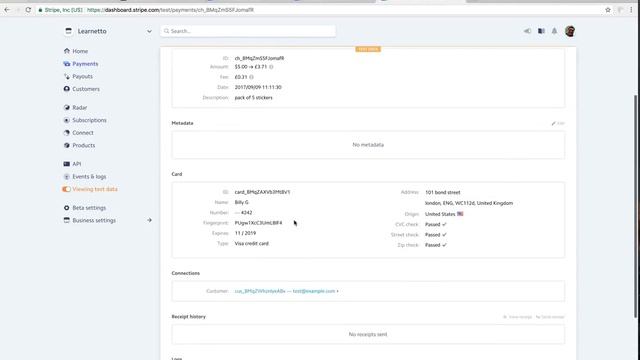Click the card name 'Billy G'

point(242,202)
